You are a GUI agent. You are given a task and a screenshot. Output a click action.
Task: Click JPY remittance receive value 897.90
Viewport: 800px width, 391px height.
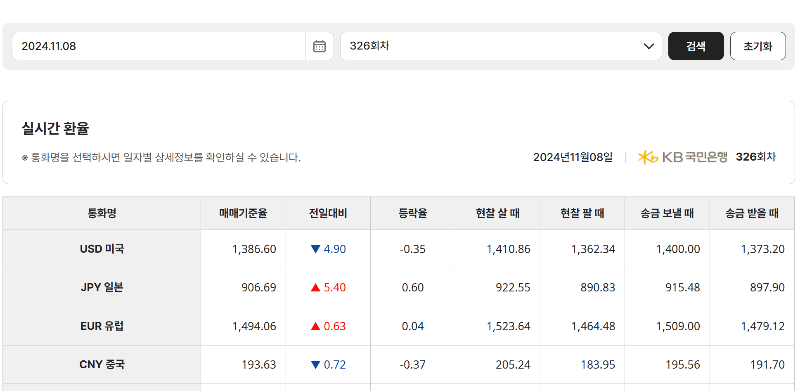[767, 287]
